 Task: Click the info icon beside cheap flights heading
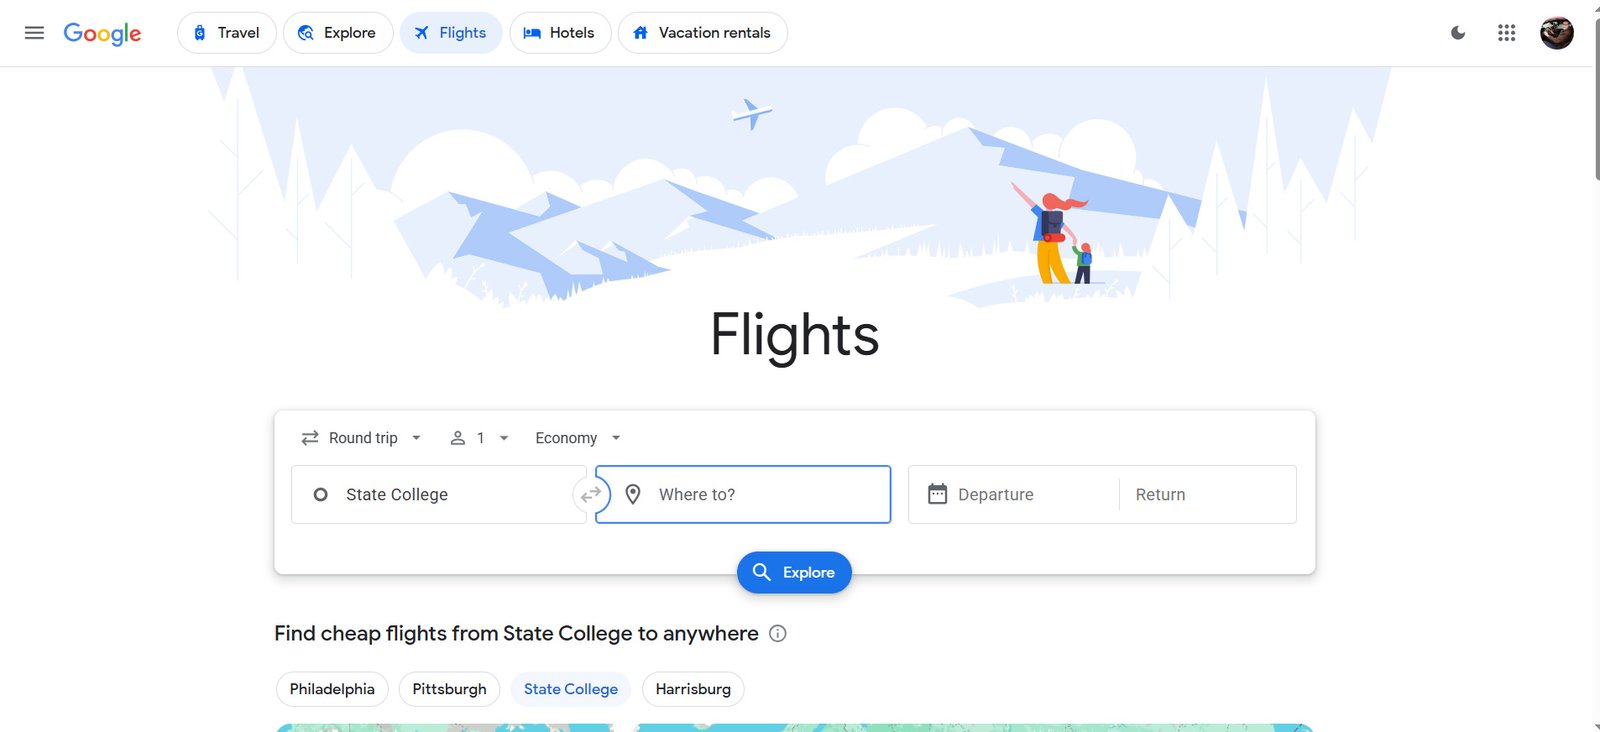pos(778,633)
